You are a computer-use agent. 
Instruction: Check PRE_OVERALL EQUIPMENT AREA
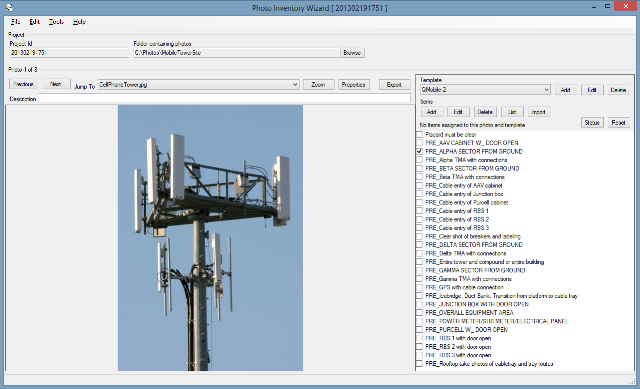pyautogui.click(x=420, y=313)
